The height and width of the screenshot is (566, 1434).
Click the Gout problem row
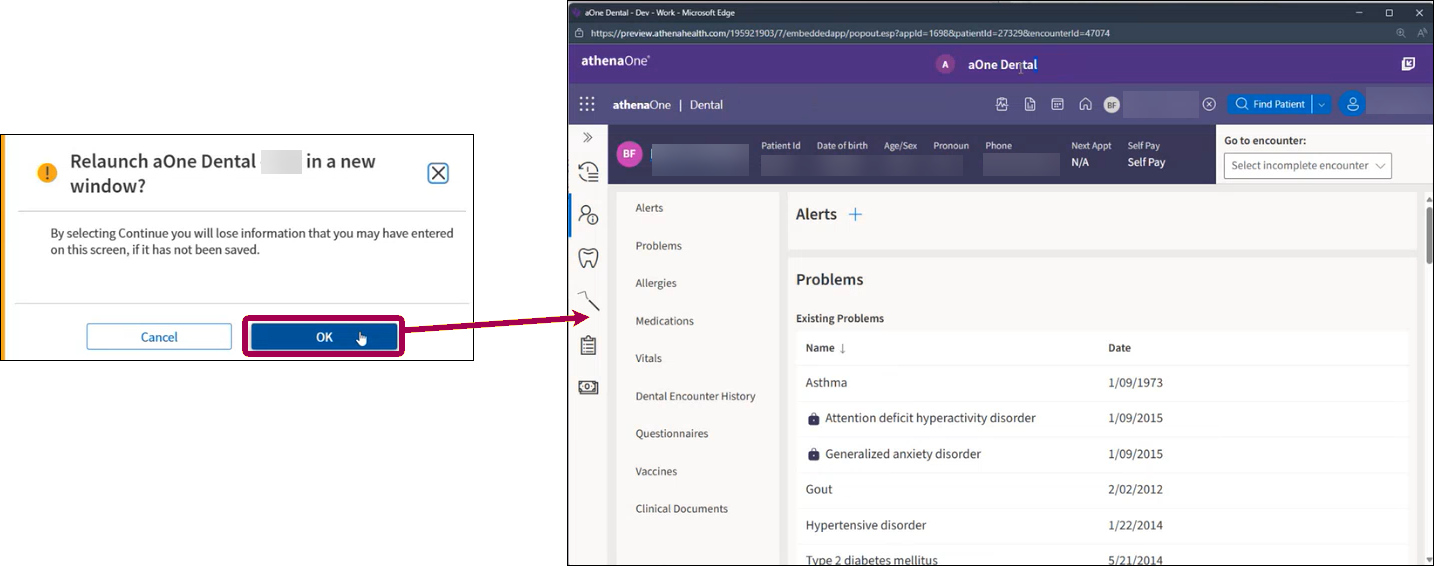[1101, 490]
